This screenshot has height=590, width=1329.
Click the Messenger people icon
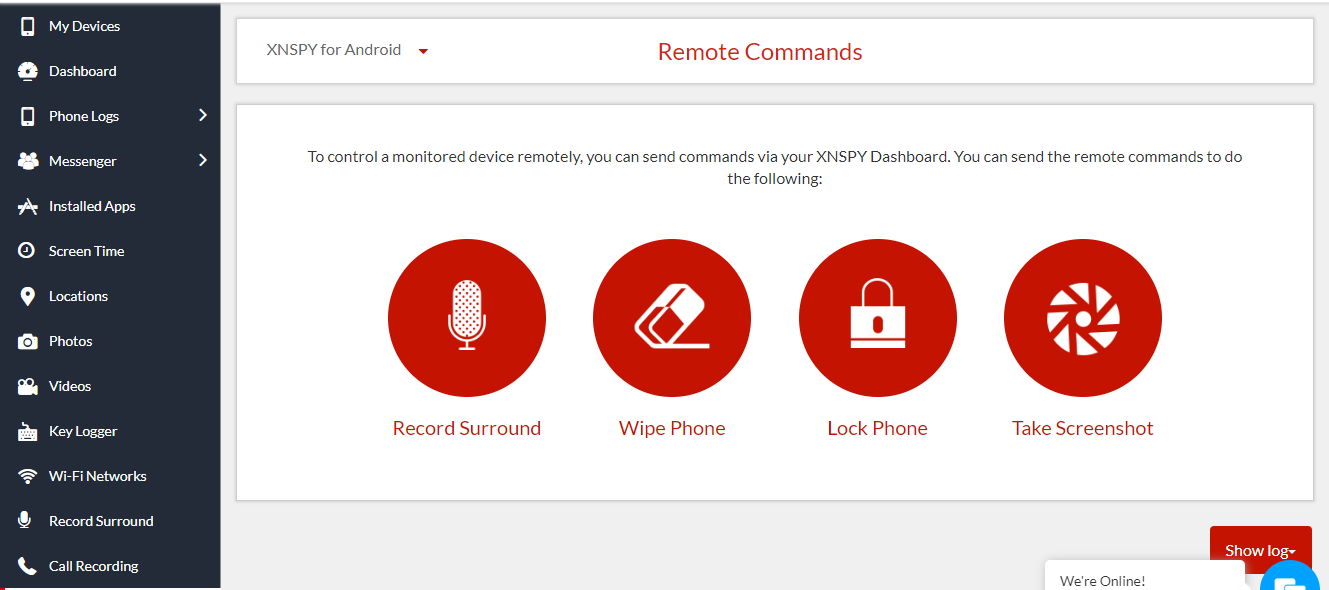tap(28, 161)
